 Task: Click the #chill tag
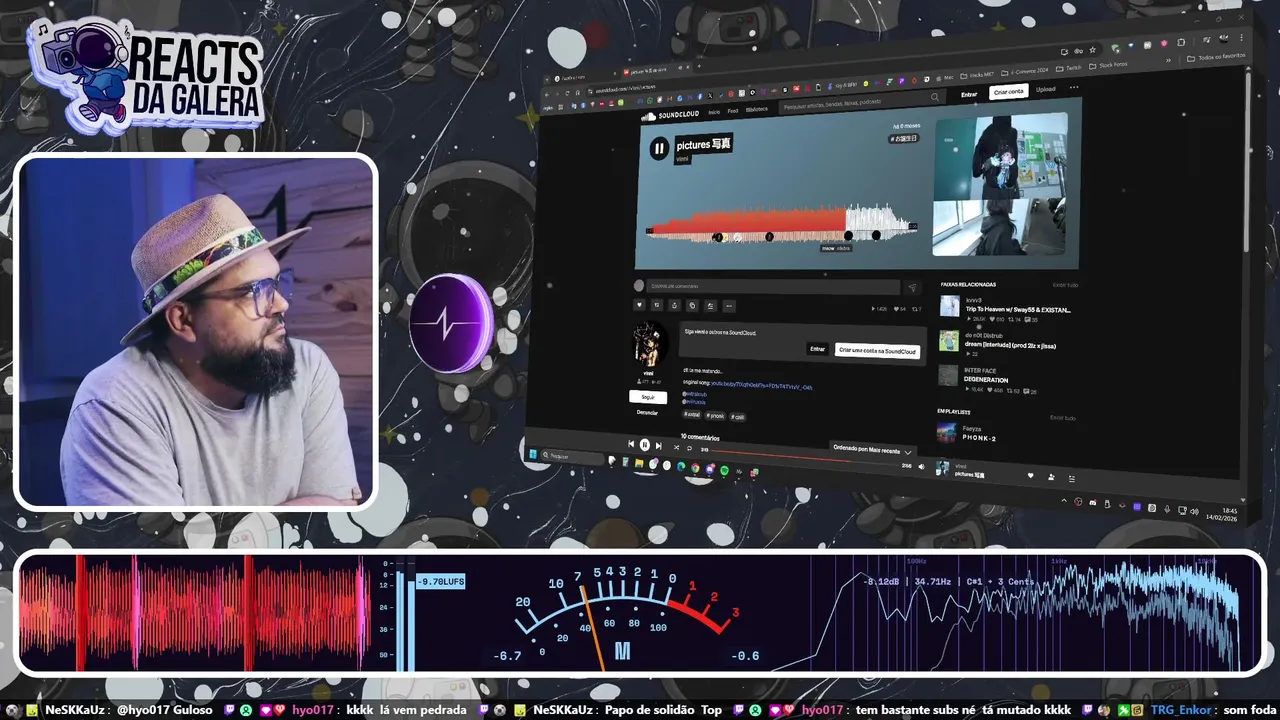[x=738, y=416]
